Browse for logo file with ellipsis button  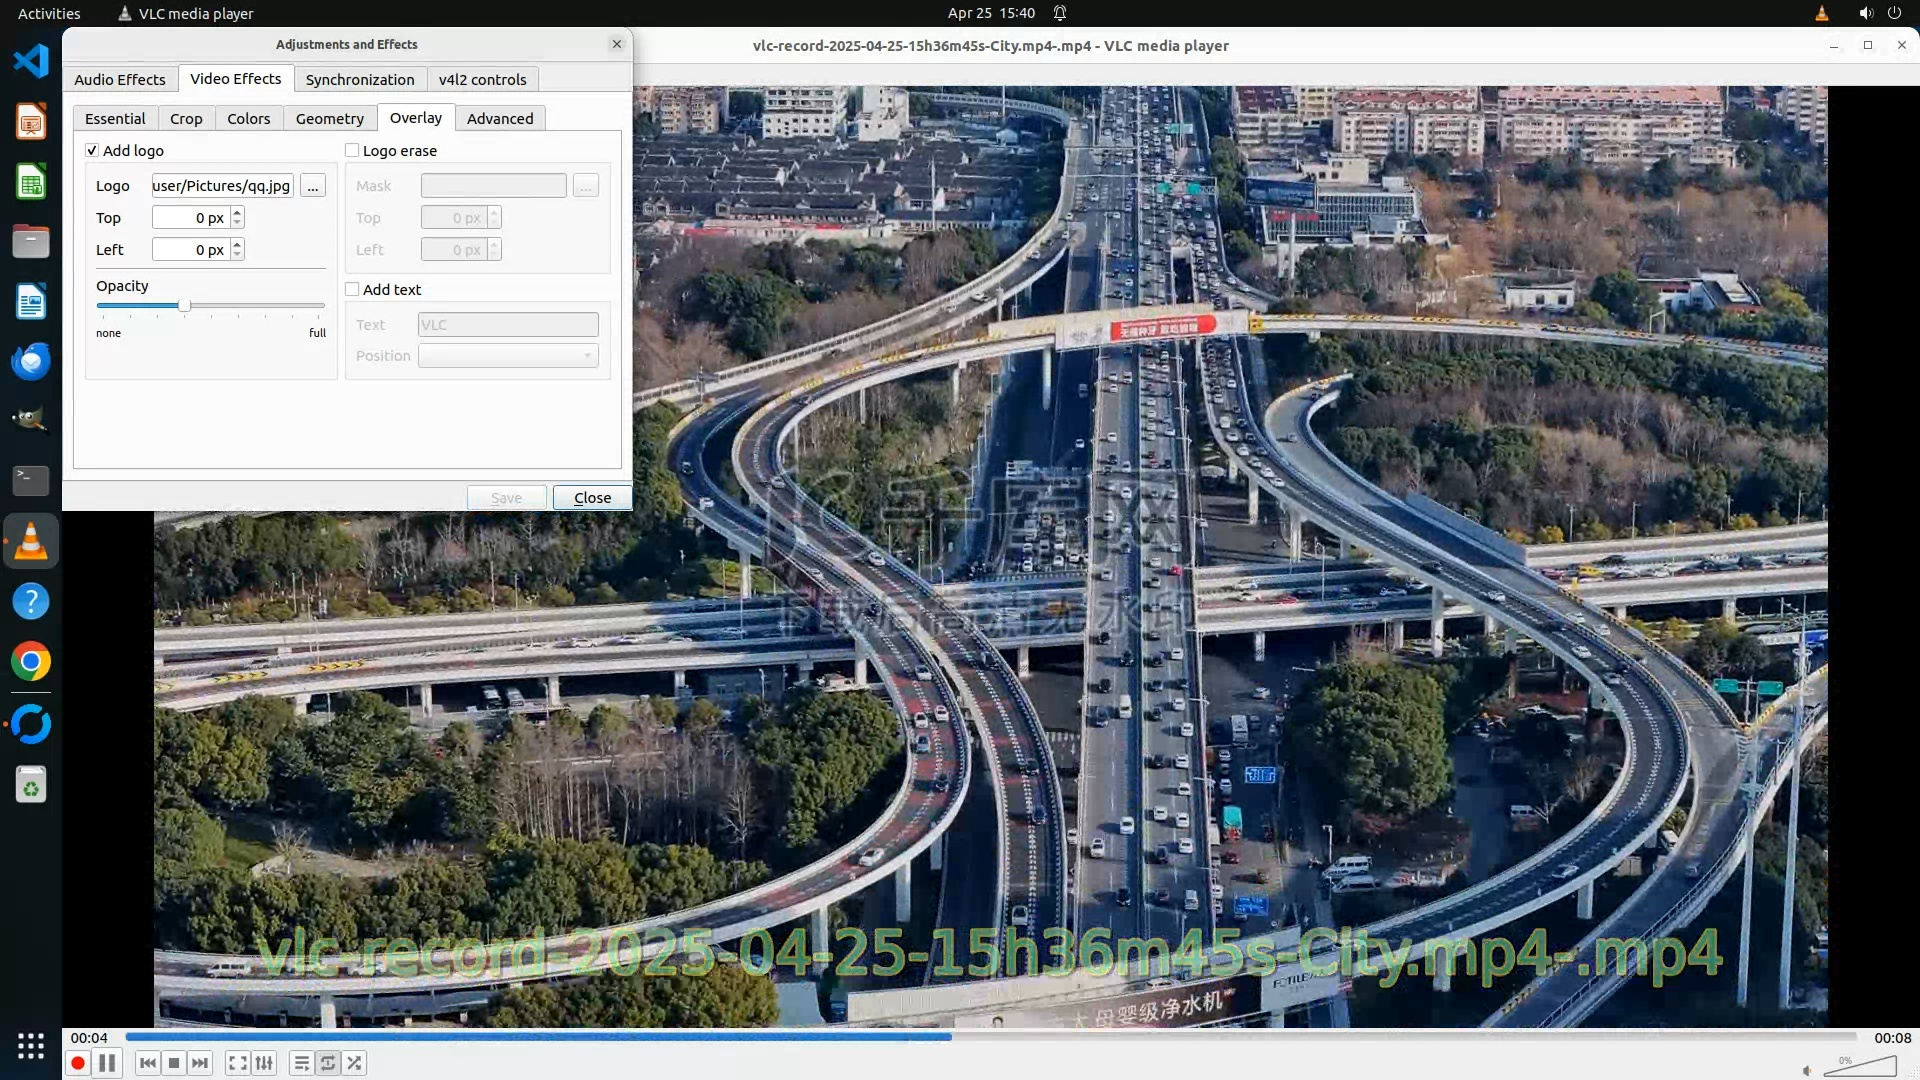(x=313, y=186)
